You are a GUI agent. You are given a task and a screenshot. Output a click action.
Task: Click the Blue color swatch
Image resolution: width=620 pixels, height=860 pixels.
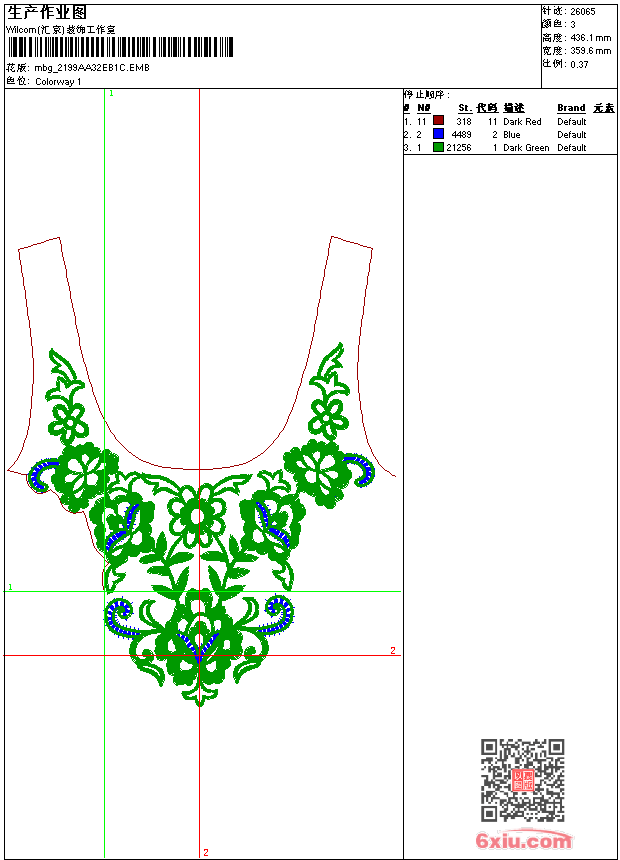[x=438, y=133]
